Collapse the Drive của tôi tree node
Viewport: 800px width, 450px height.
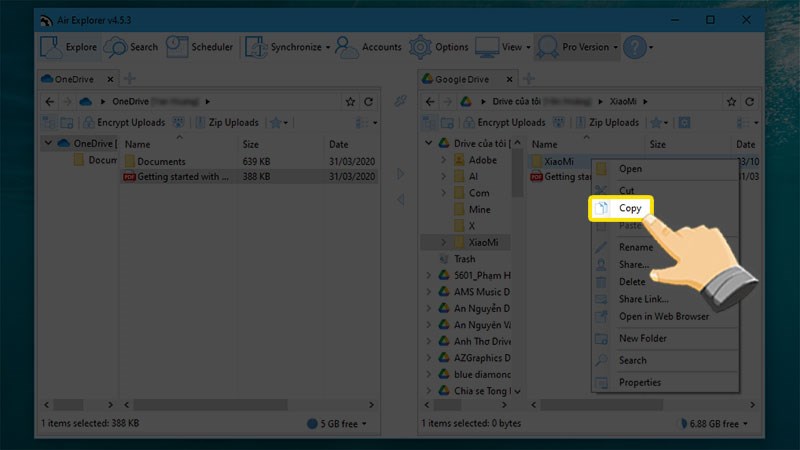(429, 143)
